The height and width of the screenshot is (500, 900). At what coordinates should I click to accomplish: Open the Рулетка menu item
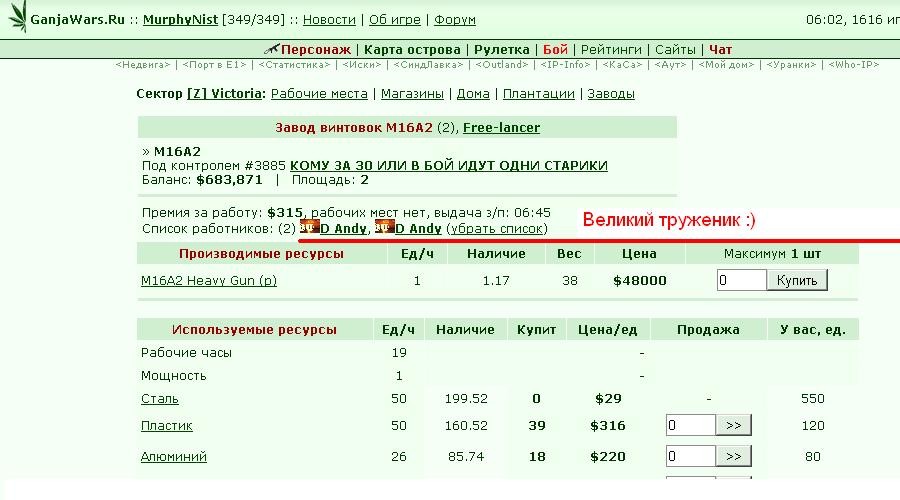pyautogui.click(x=502, y=49)
